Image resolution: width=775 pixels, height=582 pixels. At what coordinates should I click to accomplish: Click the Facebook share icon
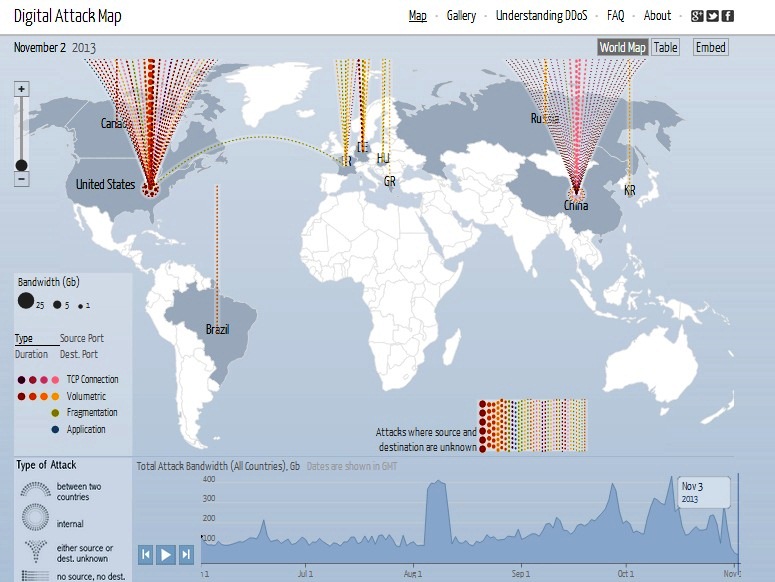[728, 16]
